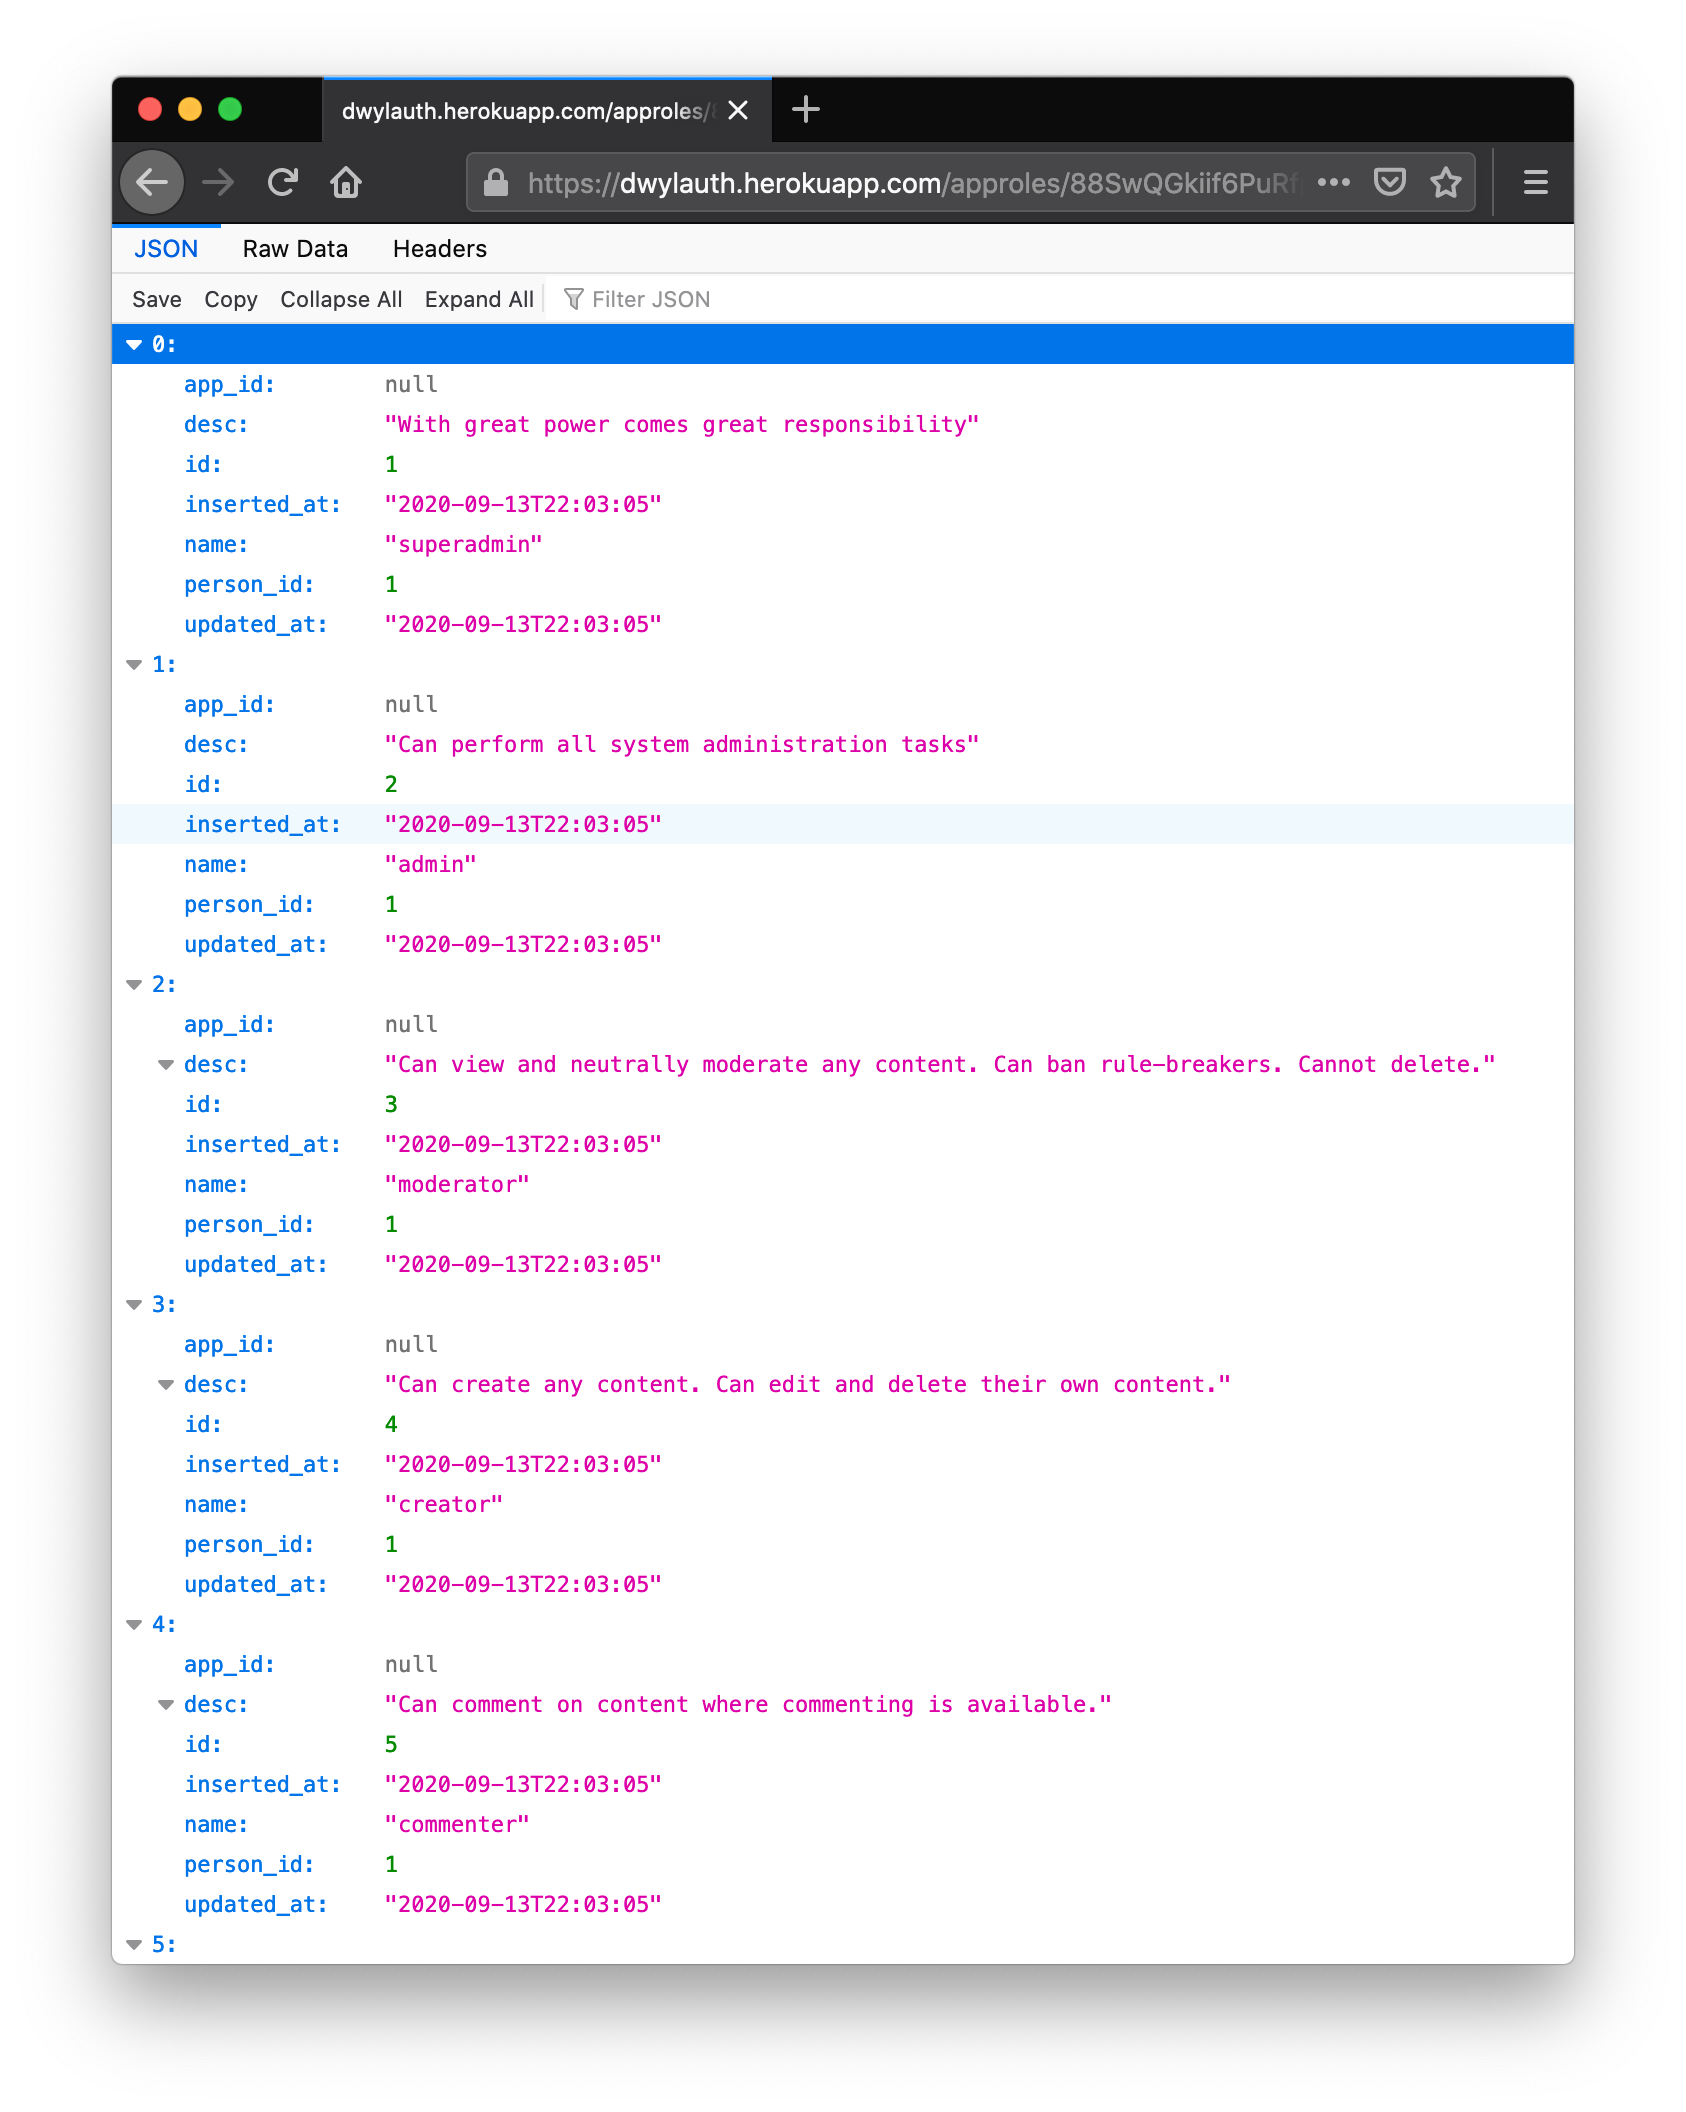This screenshot has height=2112, width=1686.
Task: Close the dwylauth.herokuapp.com tab
Action: [x=737, y=110]
